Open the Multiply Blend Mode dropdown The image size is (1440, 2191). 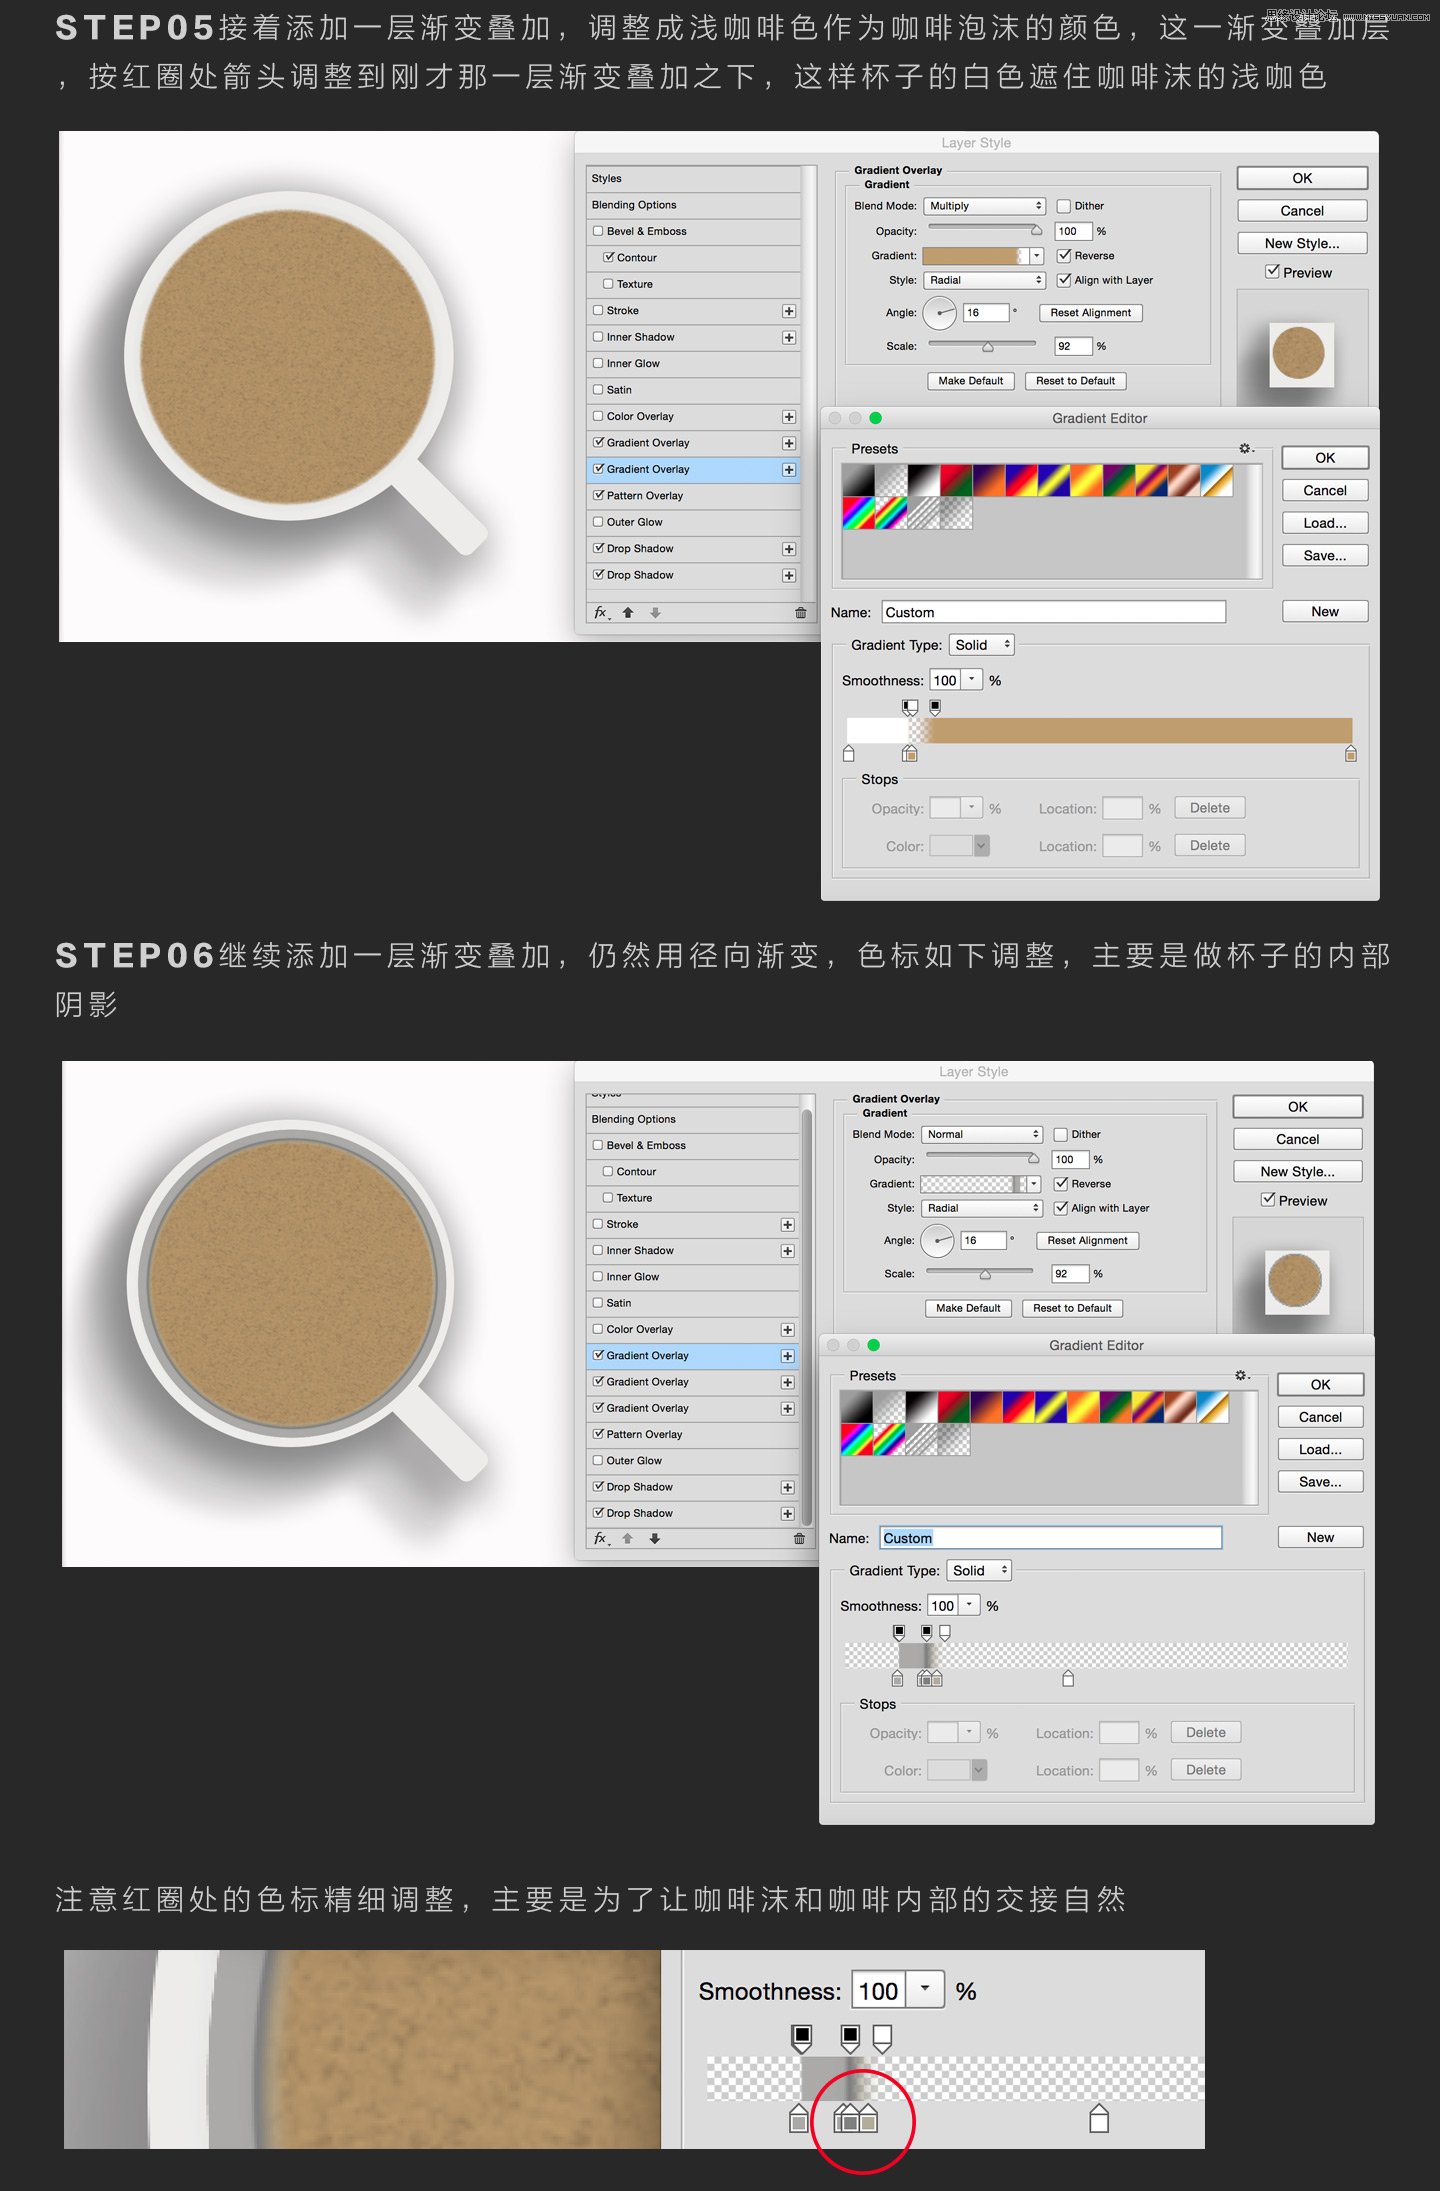click(985, 206)
